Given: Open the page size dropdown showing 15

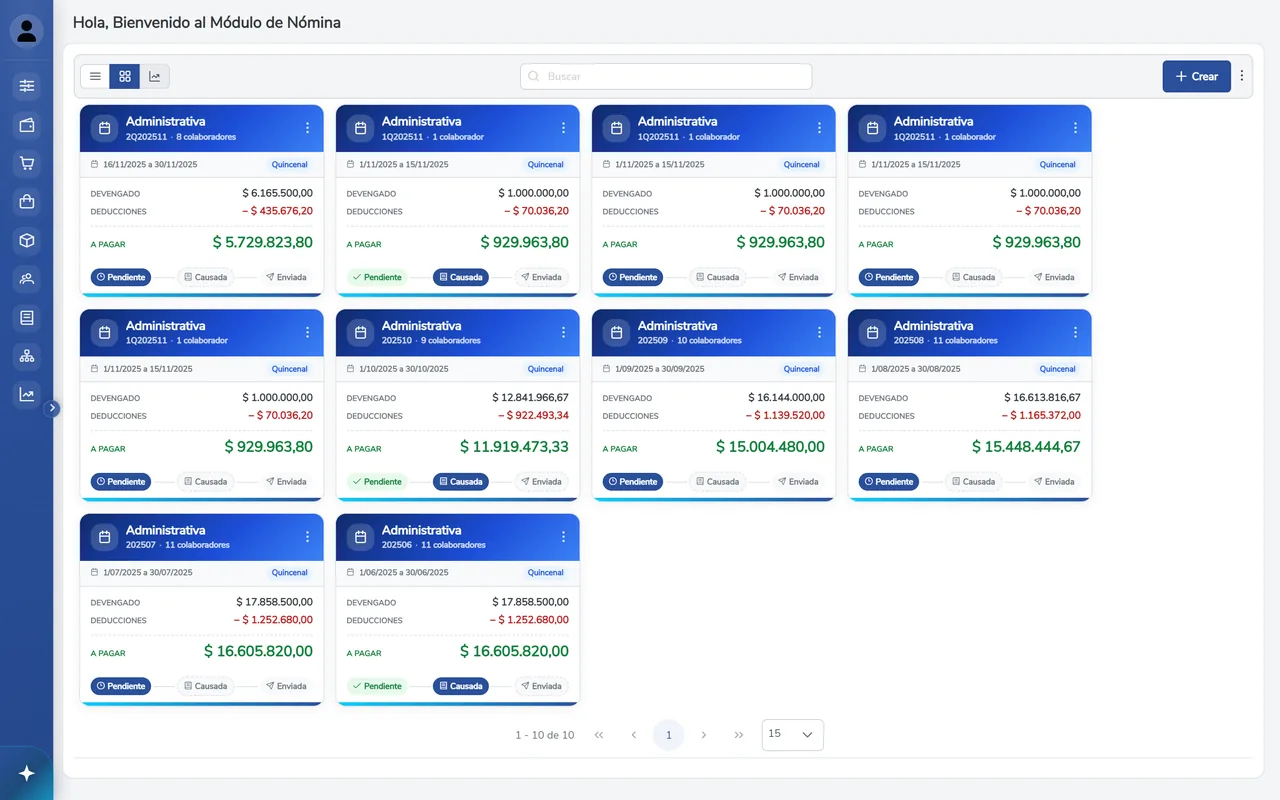Looking at the screenshot, I should 793,735.
